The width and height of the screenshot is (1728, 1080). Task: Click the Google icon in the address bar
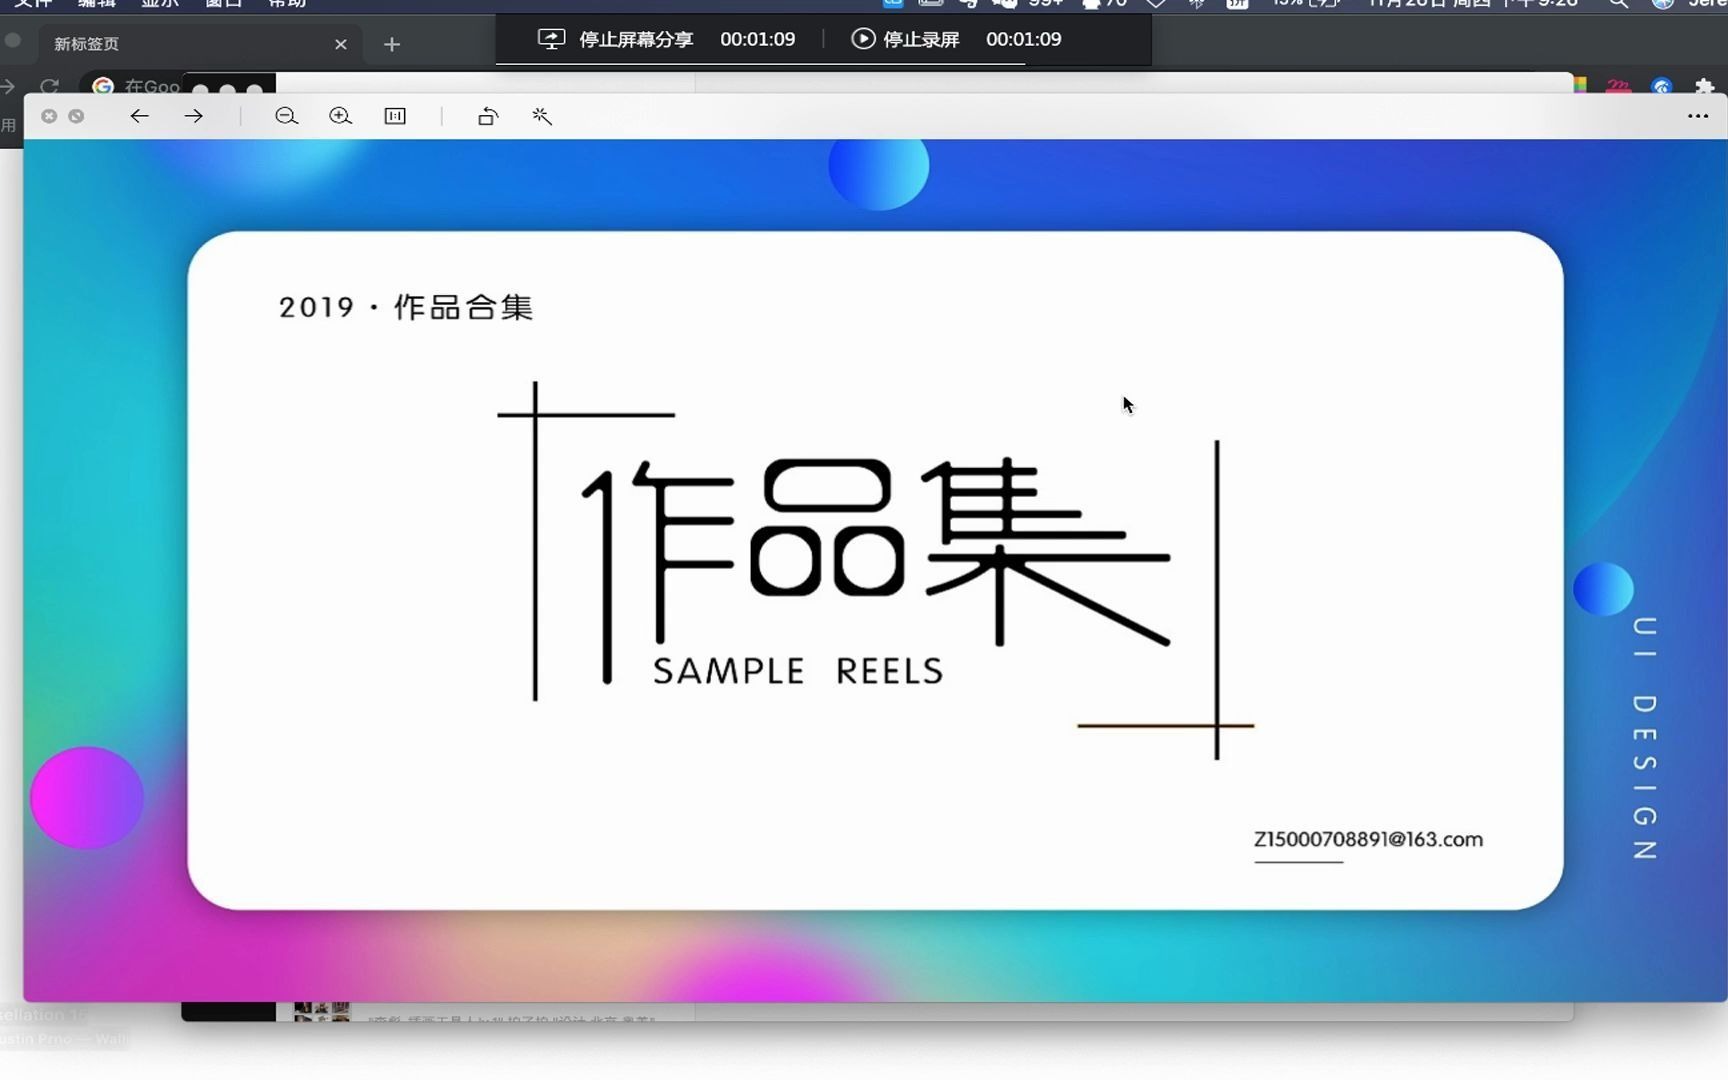[102, 86]
